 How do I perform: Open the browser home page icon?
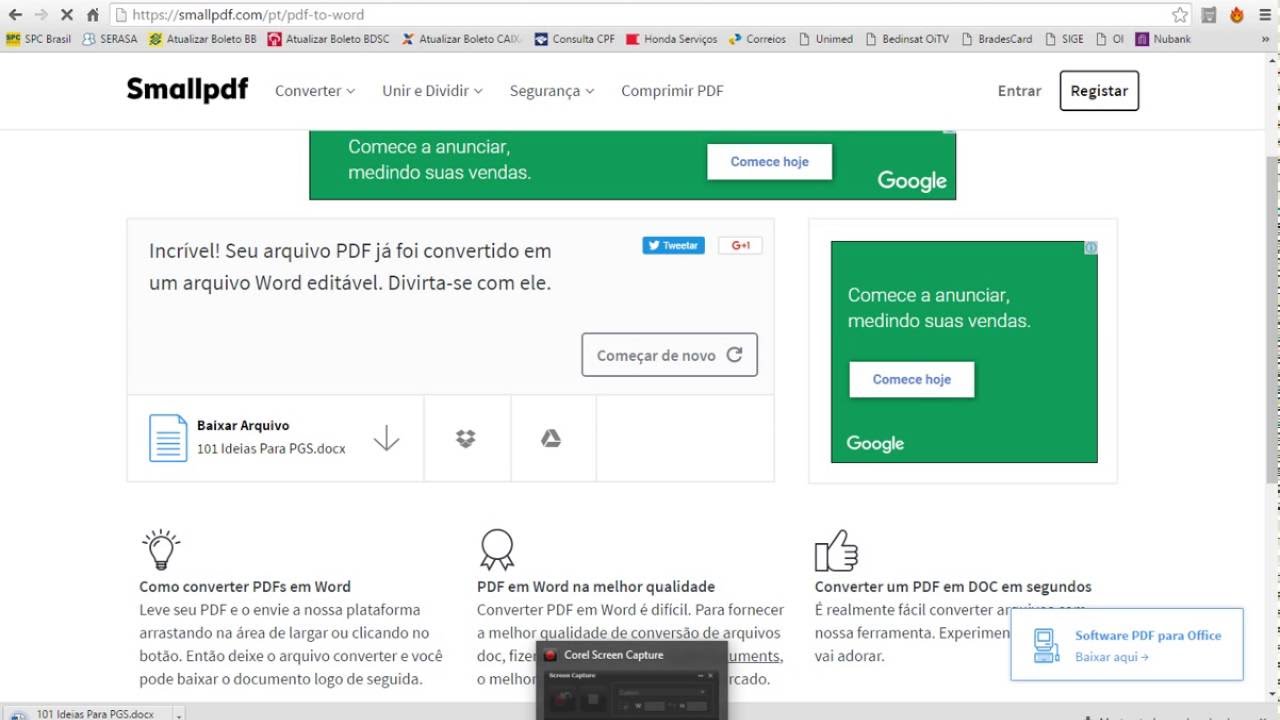click(x=93, y=15)
